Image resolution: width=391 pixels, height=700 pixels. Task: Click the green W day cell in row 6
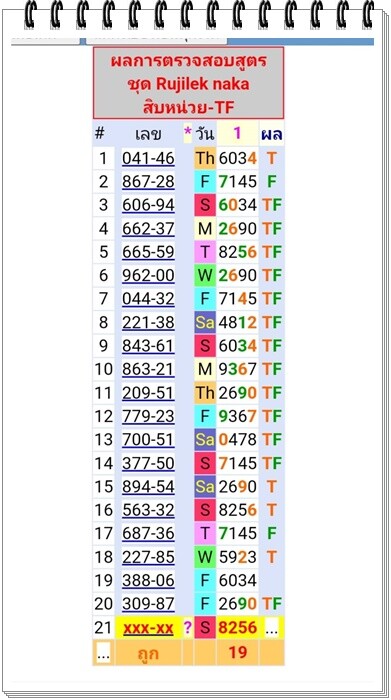click(205, 275)
